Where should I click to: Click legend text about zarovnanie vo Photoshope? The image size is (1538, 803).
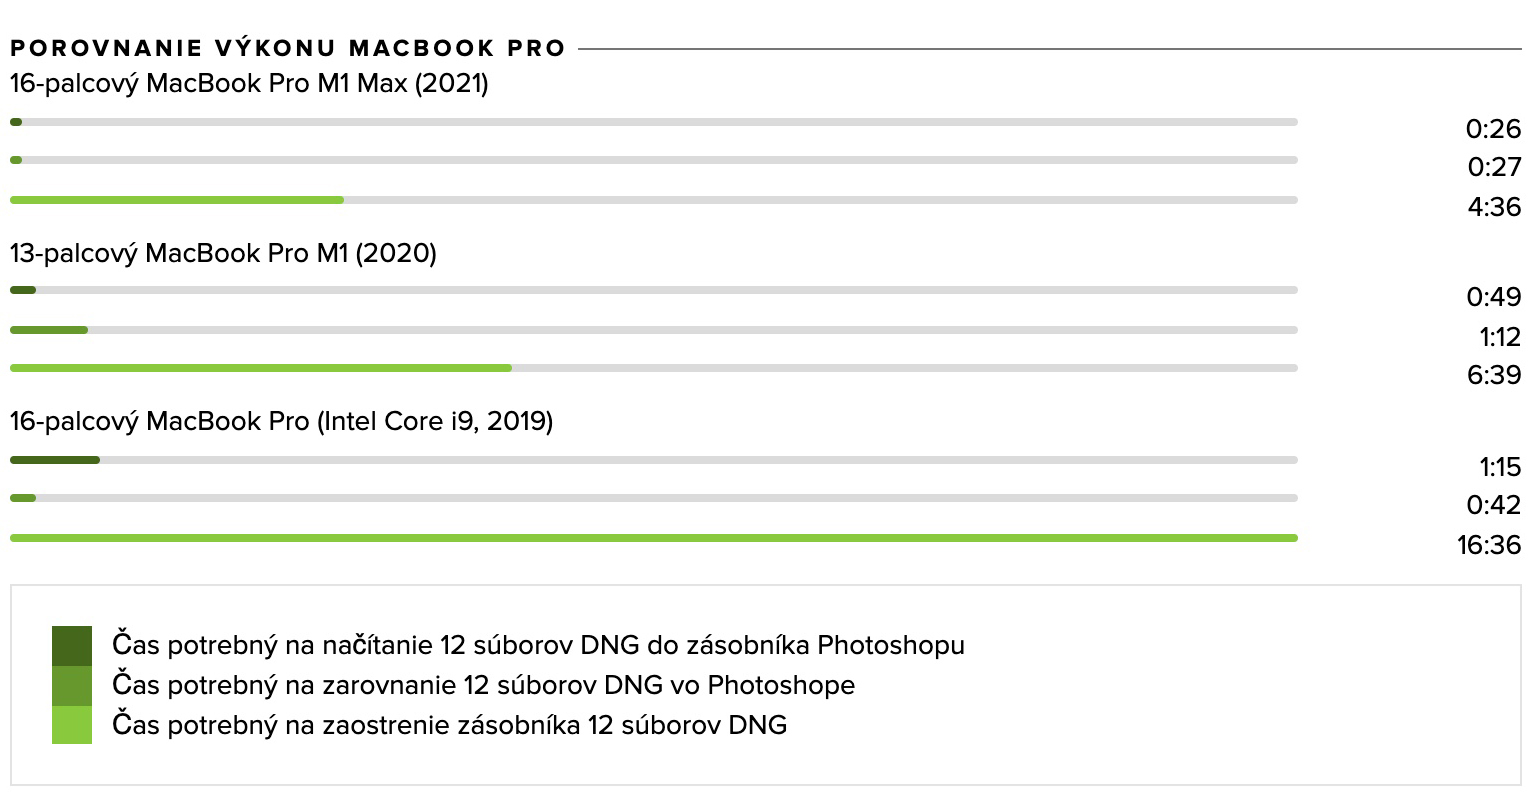click(x=484, y=685)
